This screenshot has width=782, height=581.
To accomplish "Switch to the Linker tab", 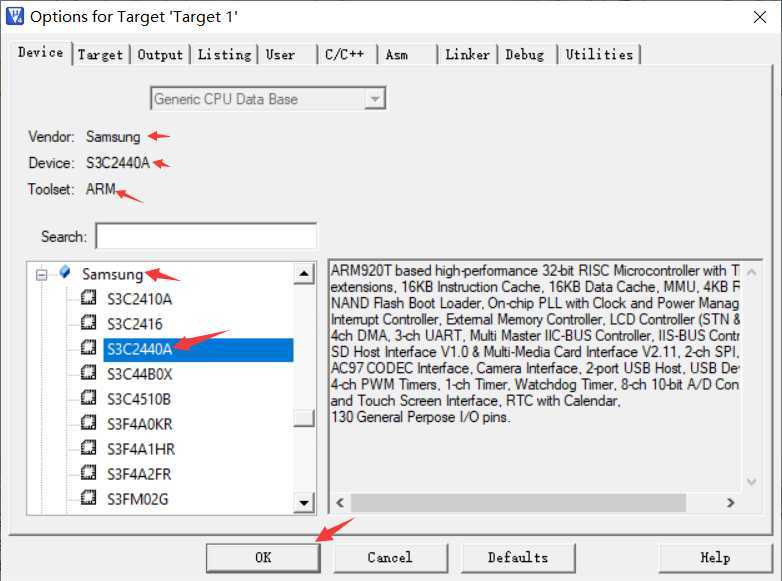I will [467, 54].
